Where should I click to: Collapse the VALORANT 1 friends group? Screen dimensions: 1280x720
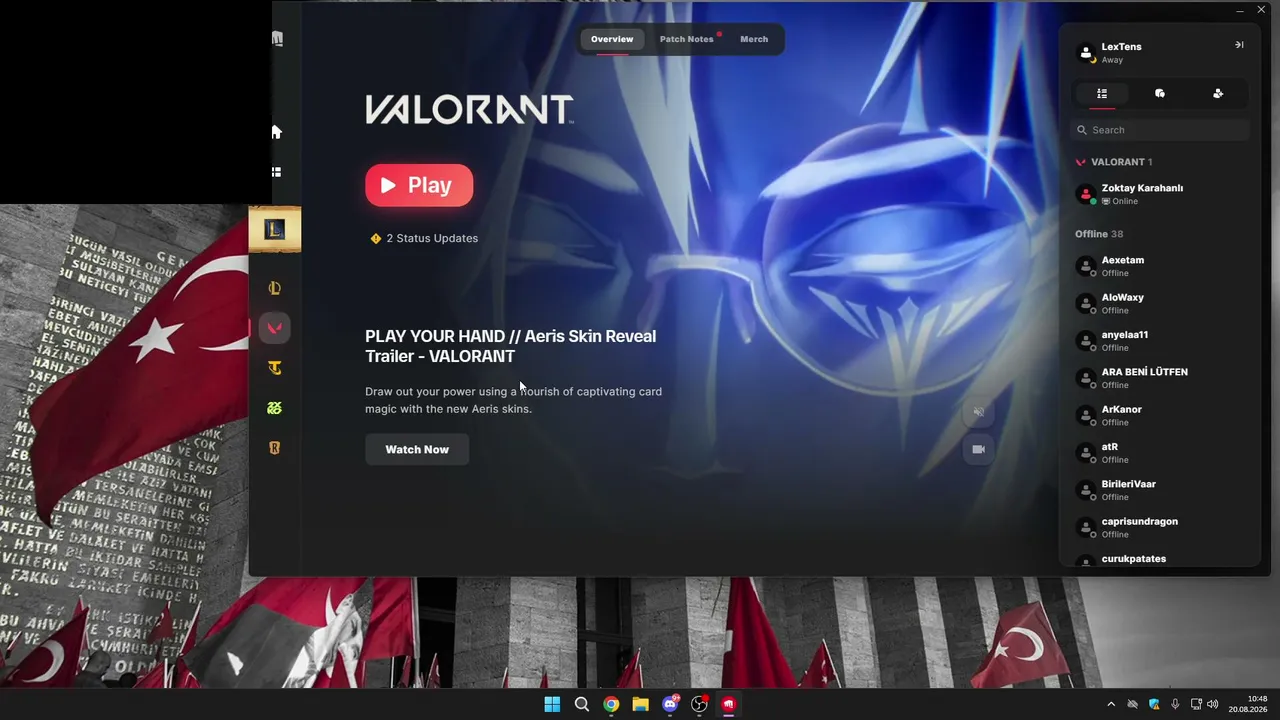[1114, 162]
